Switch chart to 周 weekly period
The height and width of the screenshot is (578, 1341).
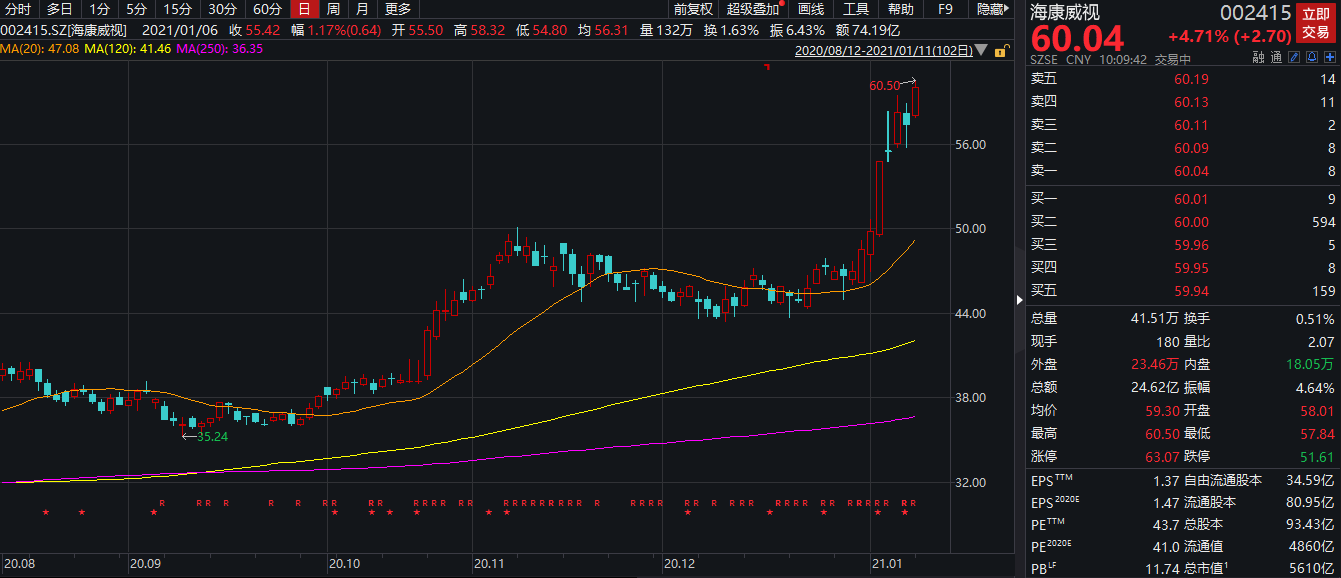333,9
